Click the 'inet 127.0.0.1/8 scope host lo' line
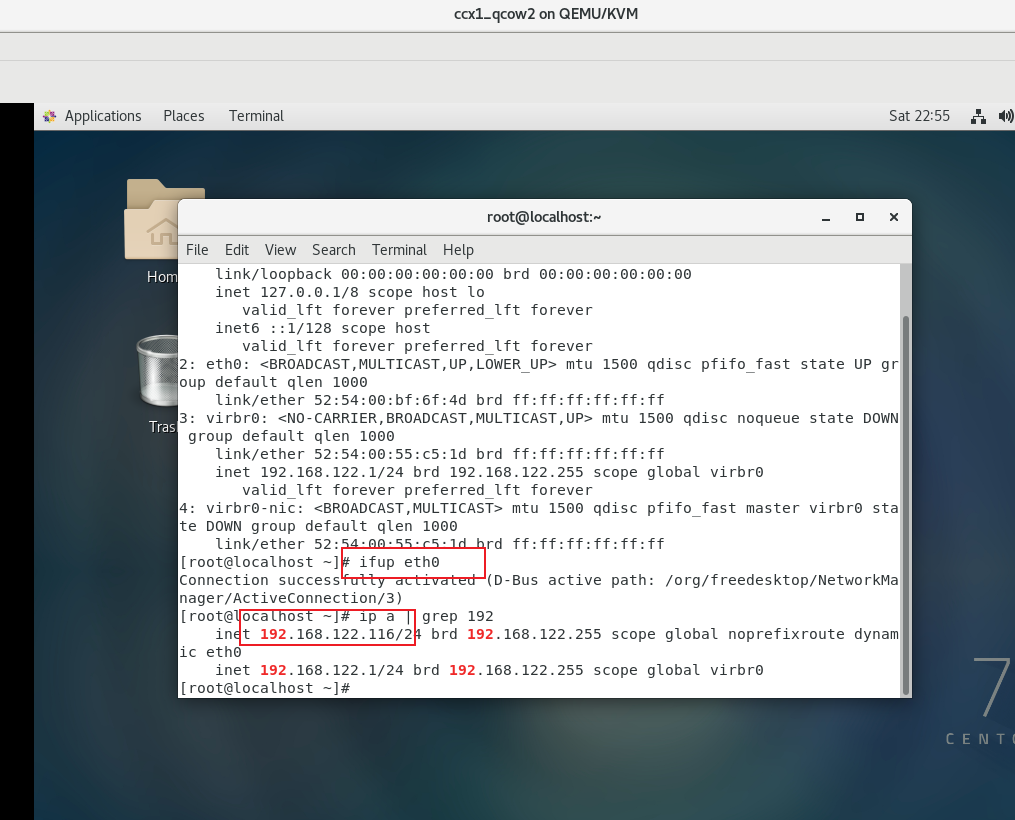Viewport: 1015px width, 820px height. click(350, 292)
